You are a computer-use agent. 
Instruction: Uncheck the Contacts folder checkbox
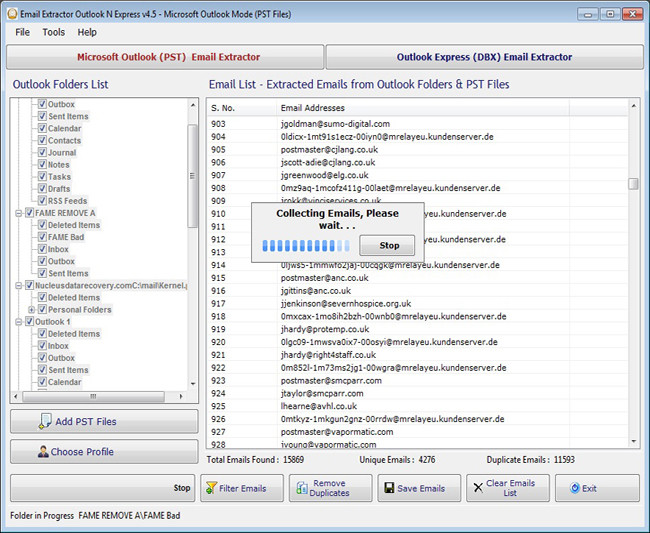[x=42, y=140]
